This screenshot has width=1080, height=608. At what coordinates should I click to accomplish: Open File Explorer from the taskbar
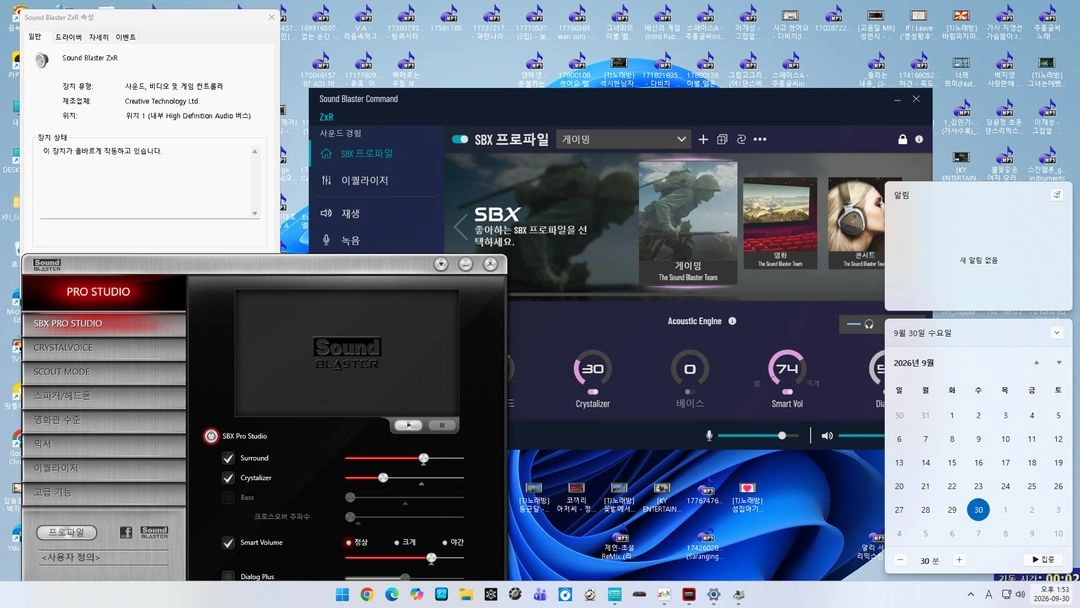466,594
